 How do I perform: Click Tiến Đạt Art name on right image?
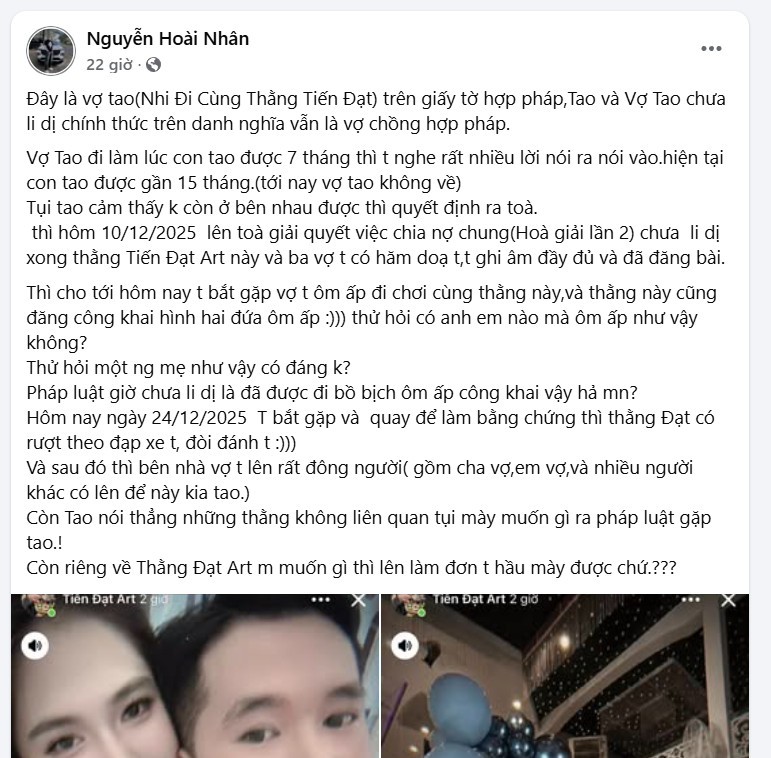469,599
